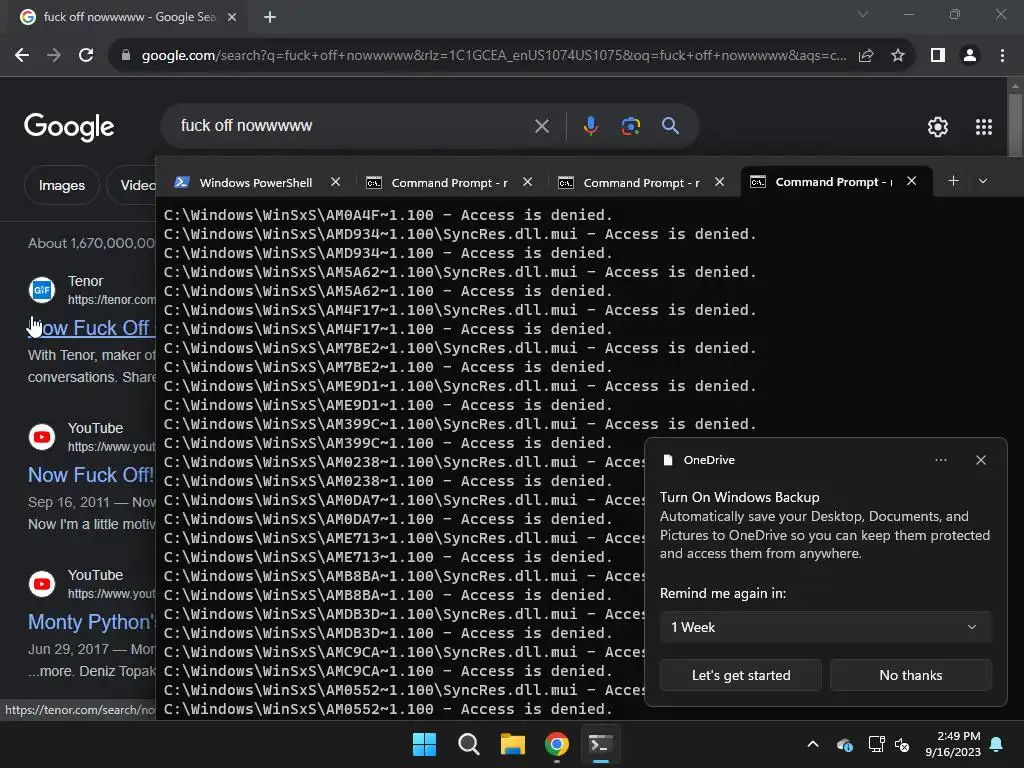Open YouTube result Now Fuck Off!
Image resolution: width=1024 pixels, height=768 pixels.
[x=91, y=475]
